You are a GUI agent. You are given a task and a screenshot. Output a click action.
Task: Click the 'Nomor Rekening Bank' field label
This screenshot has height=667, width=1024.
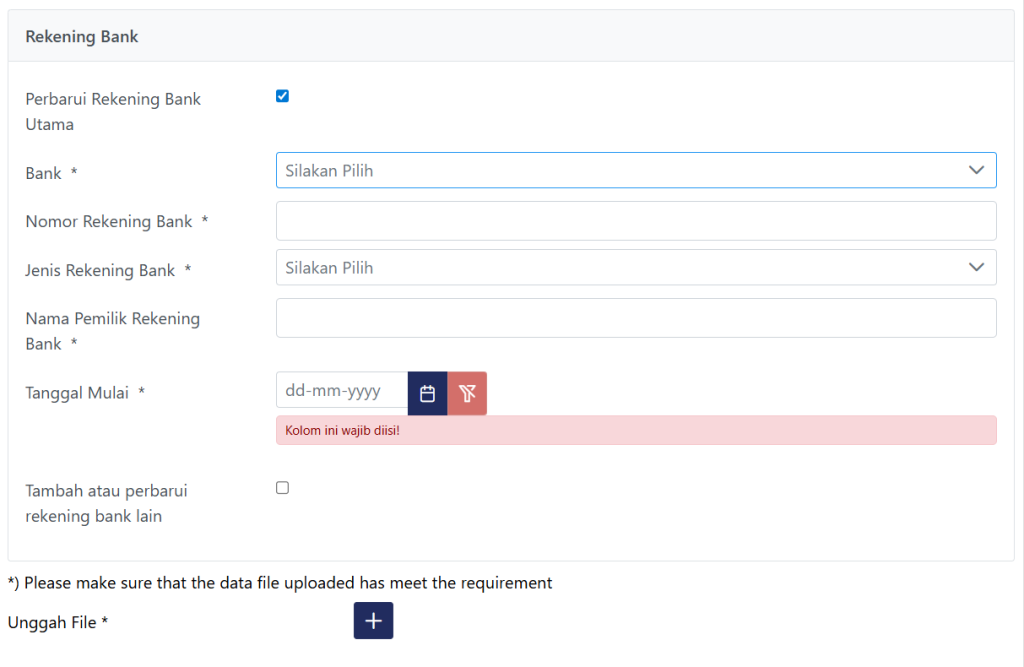(109, 221)
